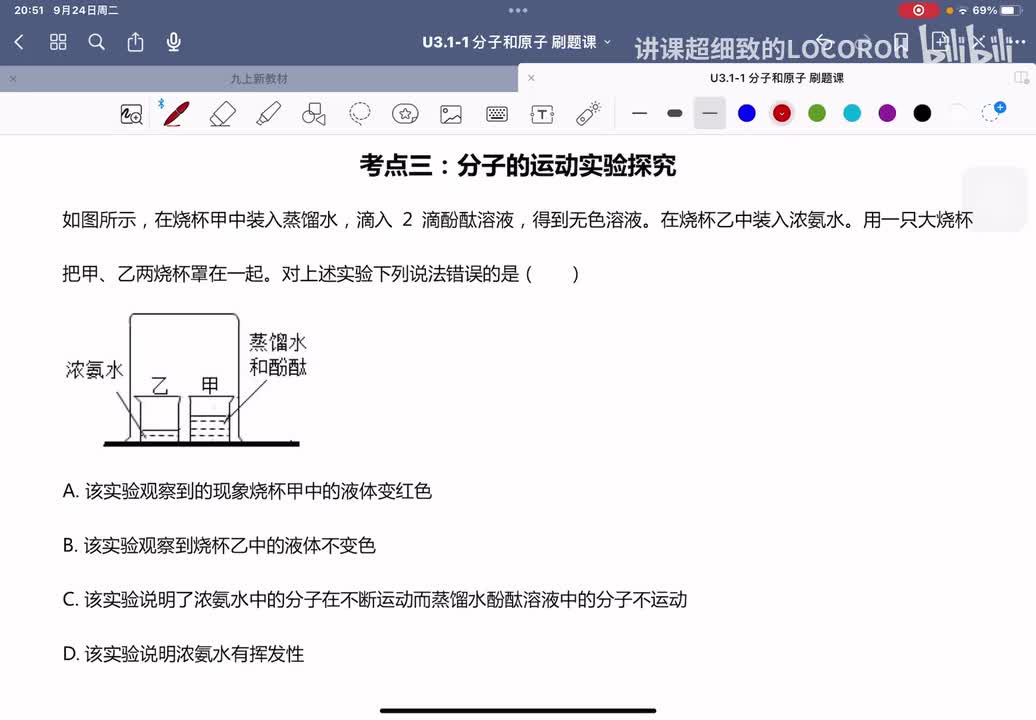Activate the laser pointer tool

[588, 114]
